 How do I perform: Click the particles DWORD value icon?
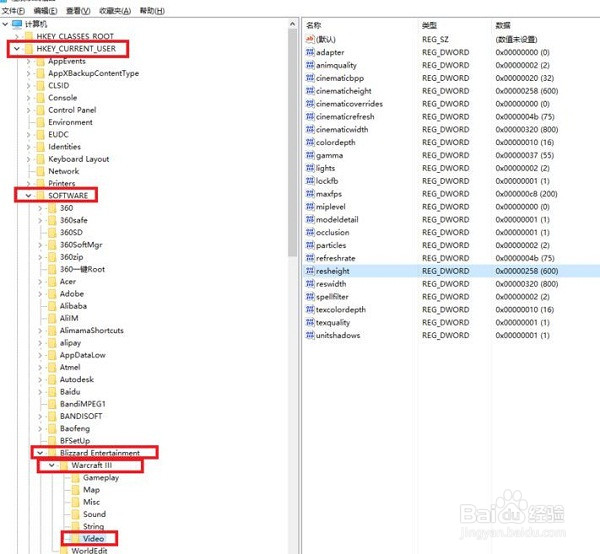point(310,245)
